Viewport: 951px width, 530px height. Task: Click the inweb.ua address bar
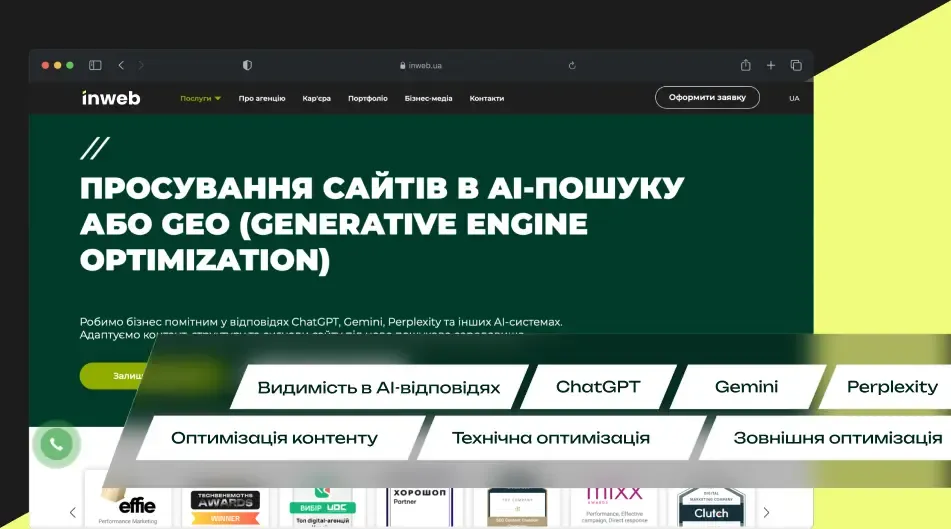pyautogui.click(x=421, y=65)
